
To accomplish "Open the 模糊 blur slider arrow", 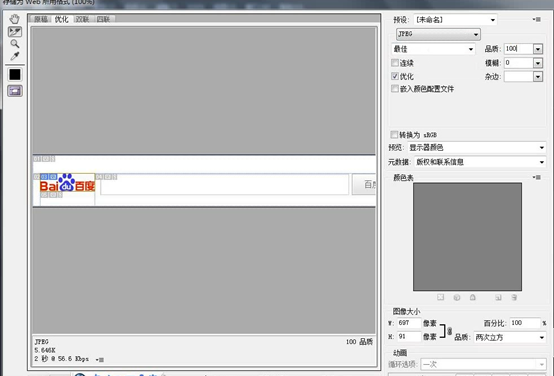I will coord(538,63).
